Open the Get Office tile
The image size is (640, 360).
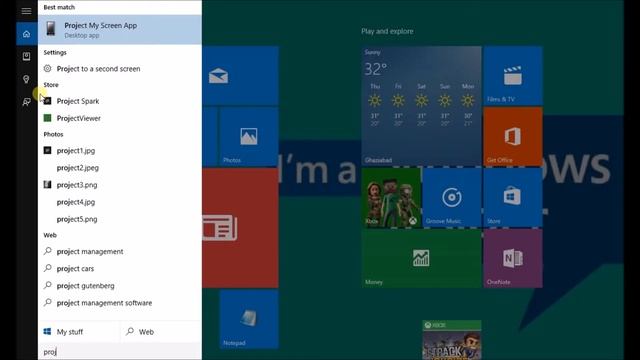513,137
